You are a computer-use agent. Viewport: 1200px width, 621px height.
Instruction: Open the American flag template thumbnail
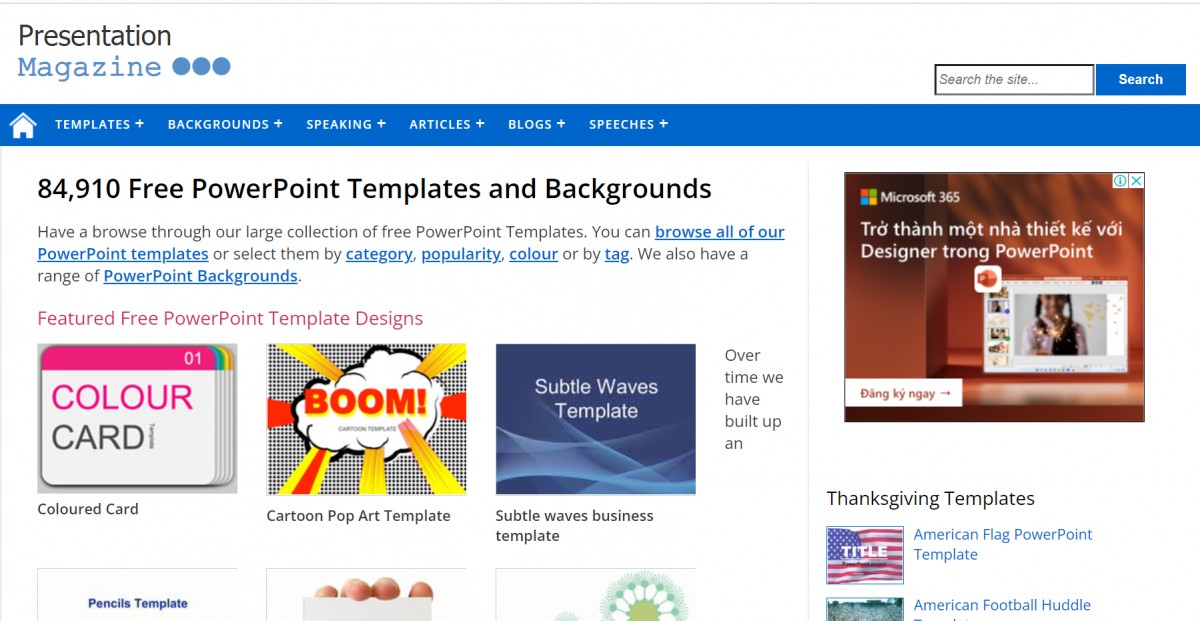tap(865, 555)
